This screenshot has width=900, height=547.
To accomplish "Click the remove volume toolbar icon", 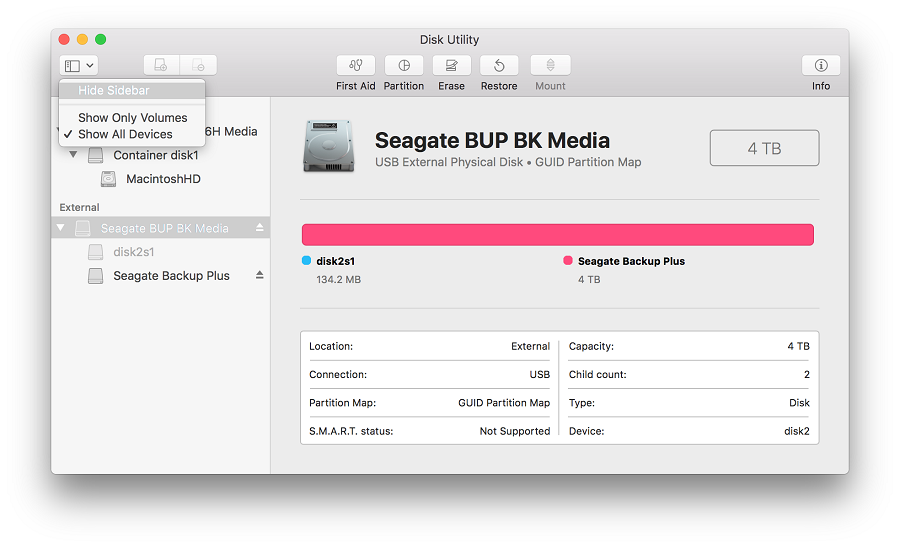I will (198, 65).
